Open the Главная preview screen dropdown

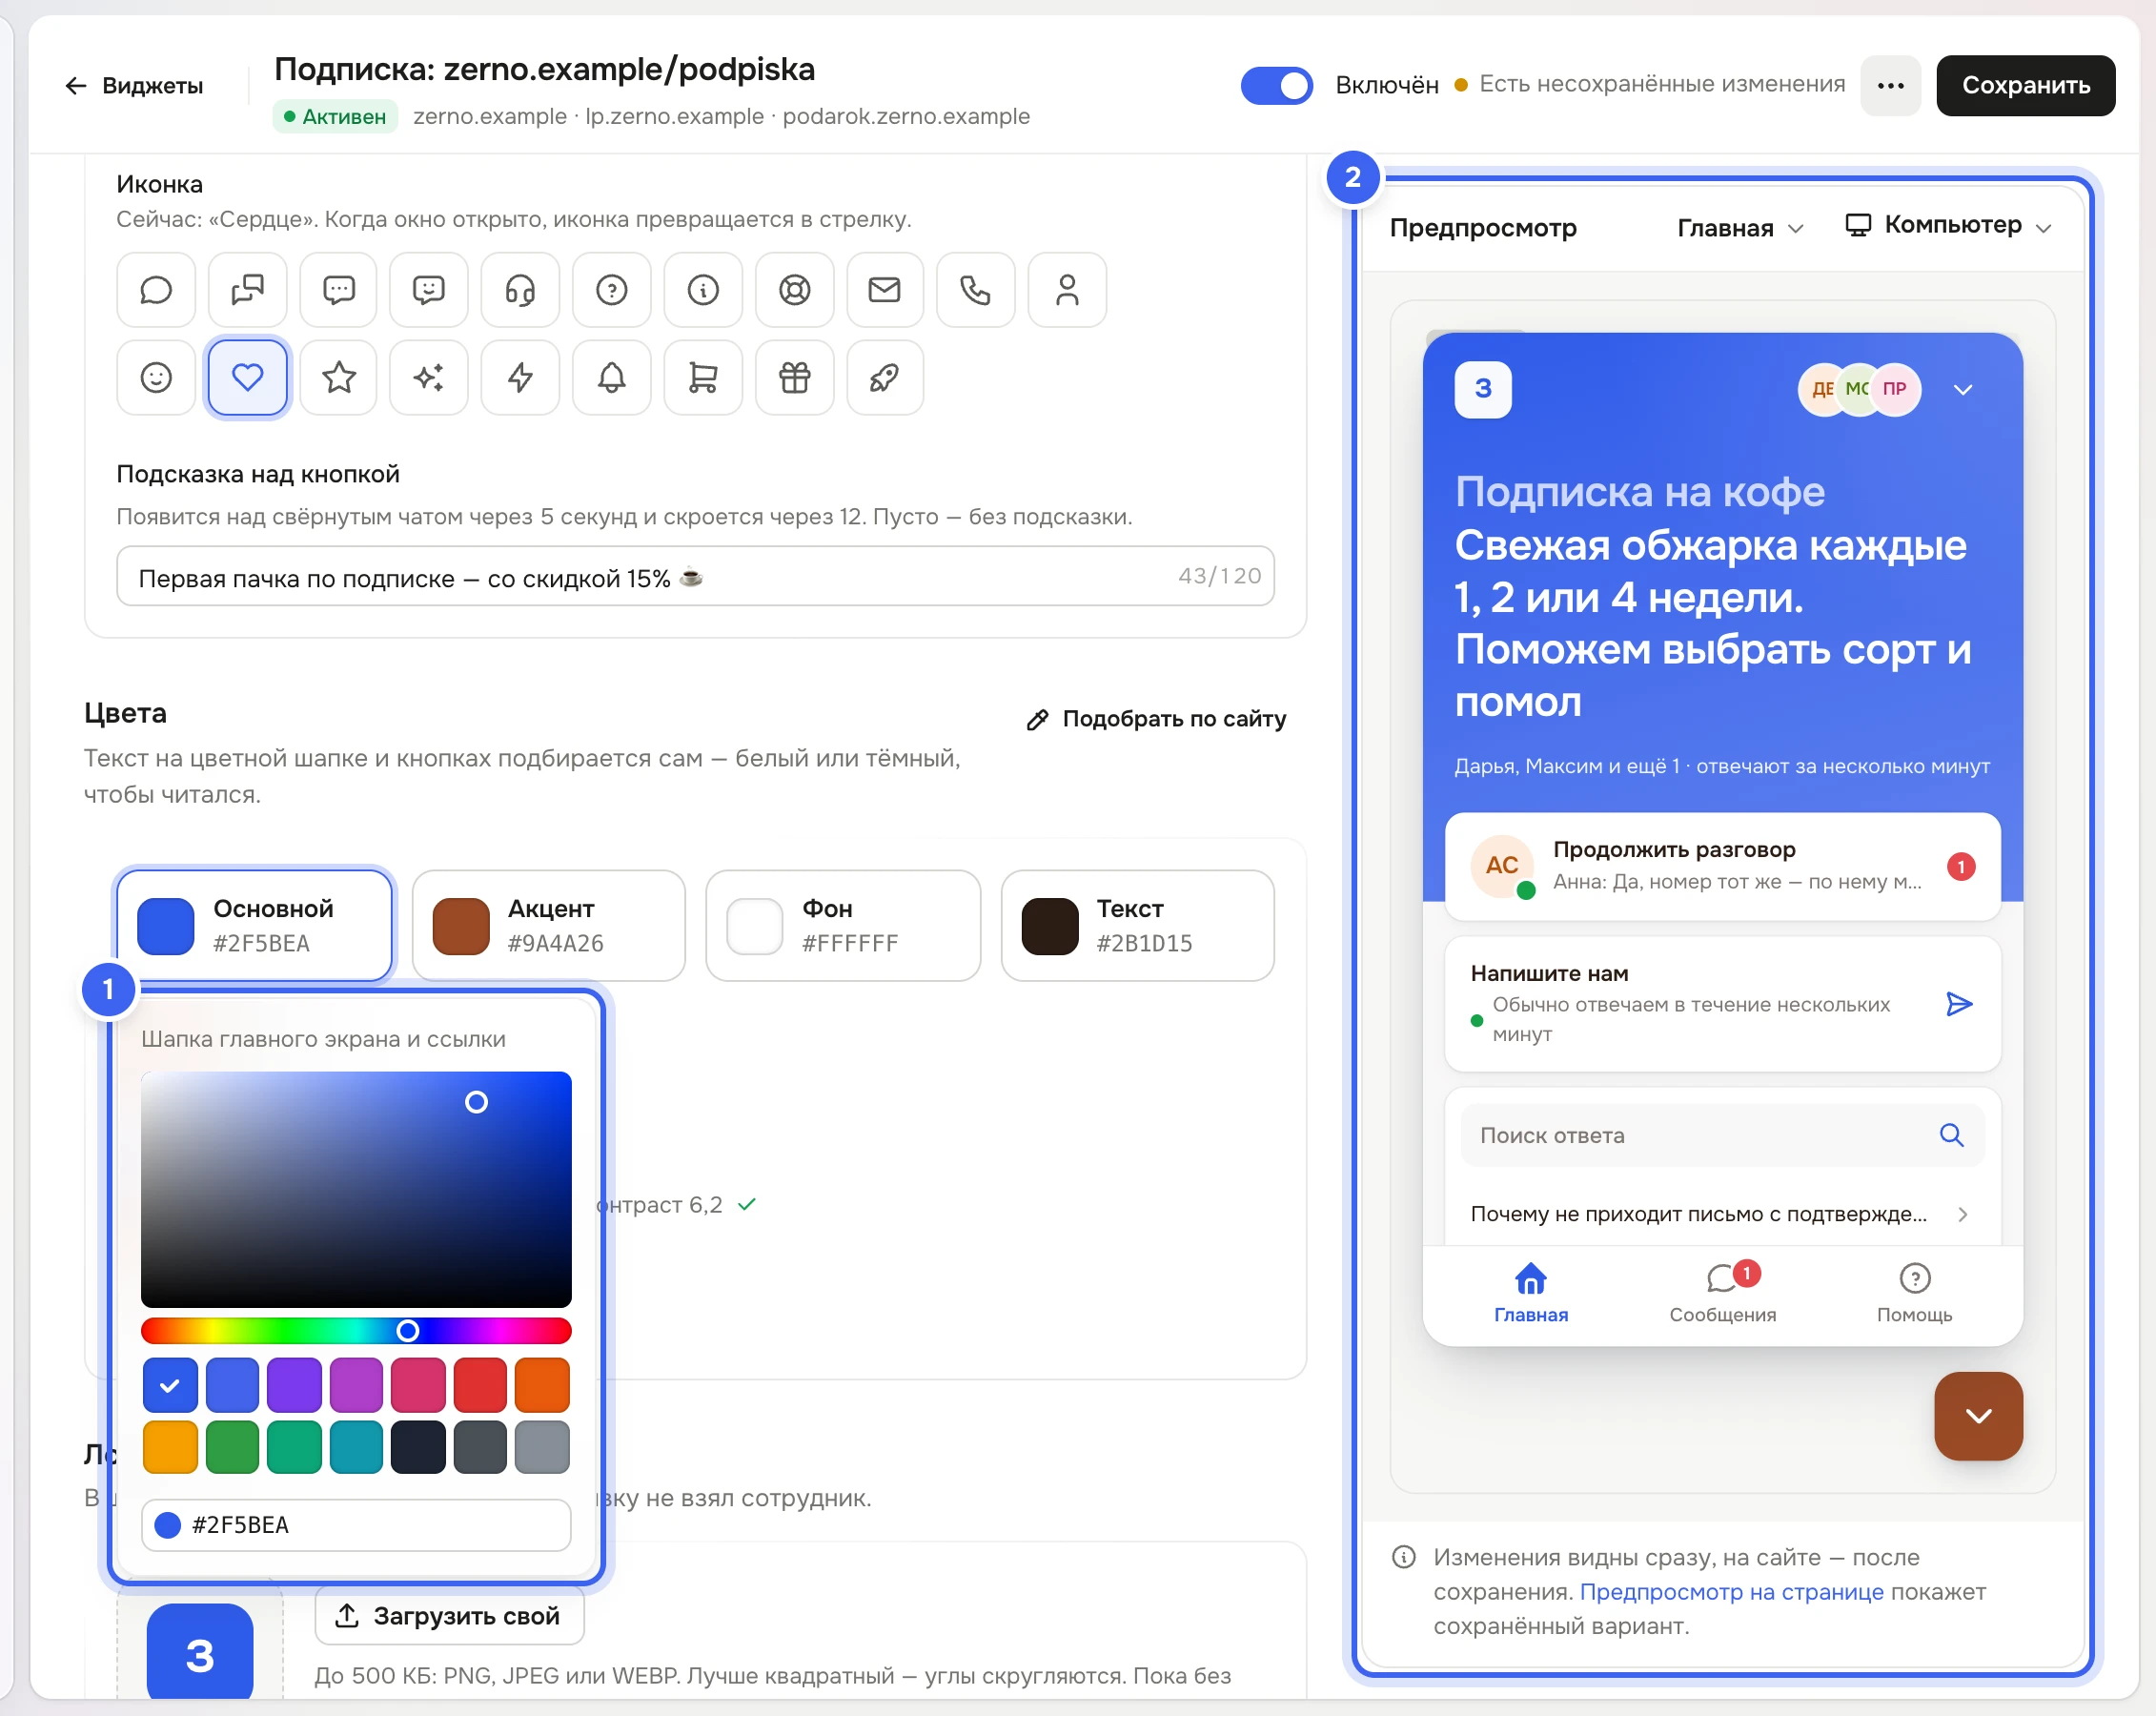tap(1740, 228)
